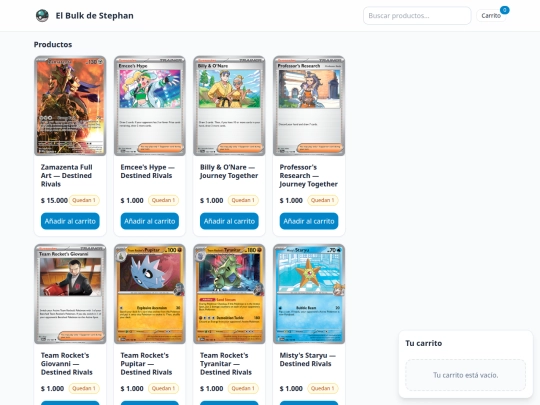Focus the Buscar productos search field

417,15
